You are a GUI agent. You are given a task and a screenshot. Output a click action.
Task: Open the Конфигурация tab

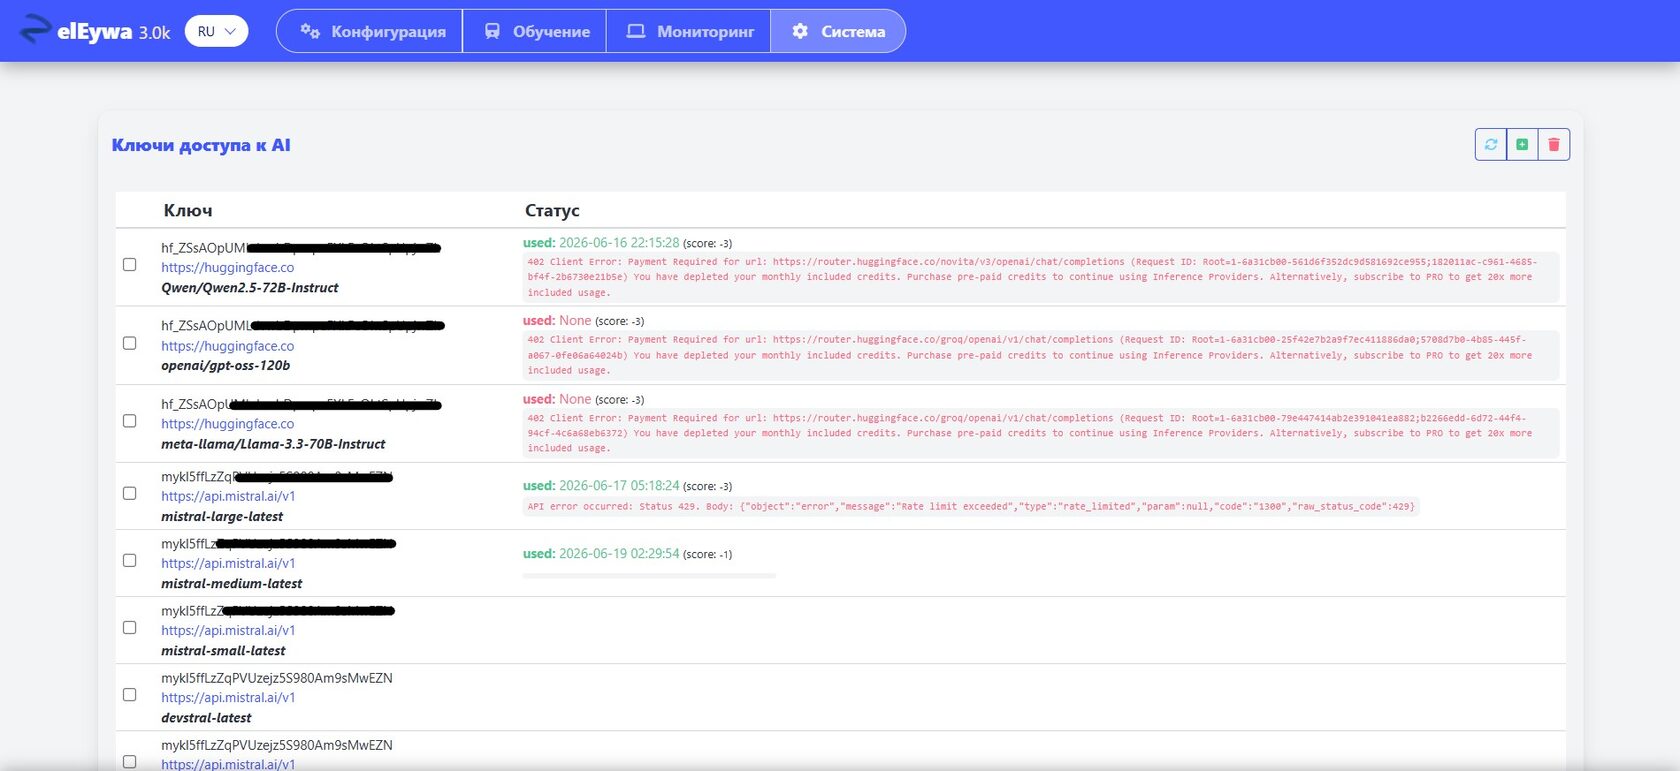click(370, 31)
